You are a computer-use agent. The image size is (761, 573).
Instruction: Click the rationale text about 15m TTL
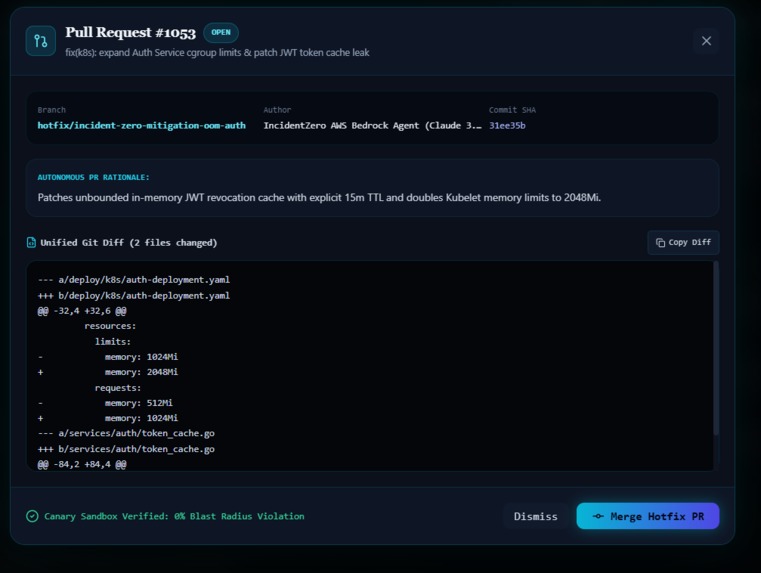pos(319,197)
